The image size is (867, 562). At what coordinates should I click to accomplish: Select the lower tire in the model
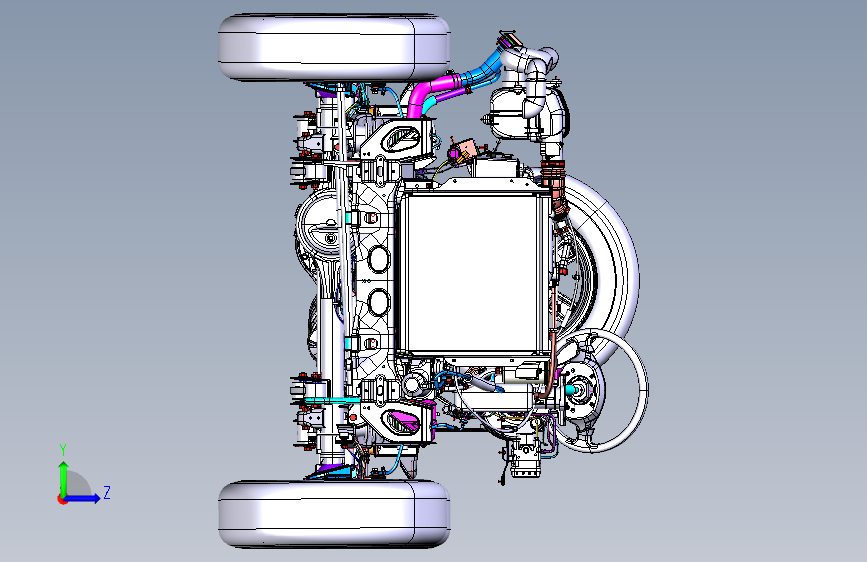[334, 514]
